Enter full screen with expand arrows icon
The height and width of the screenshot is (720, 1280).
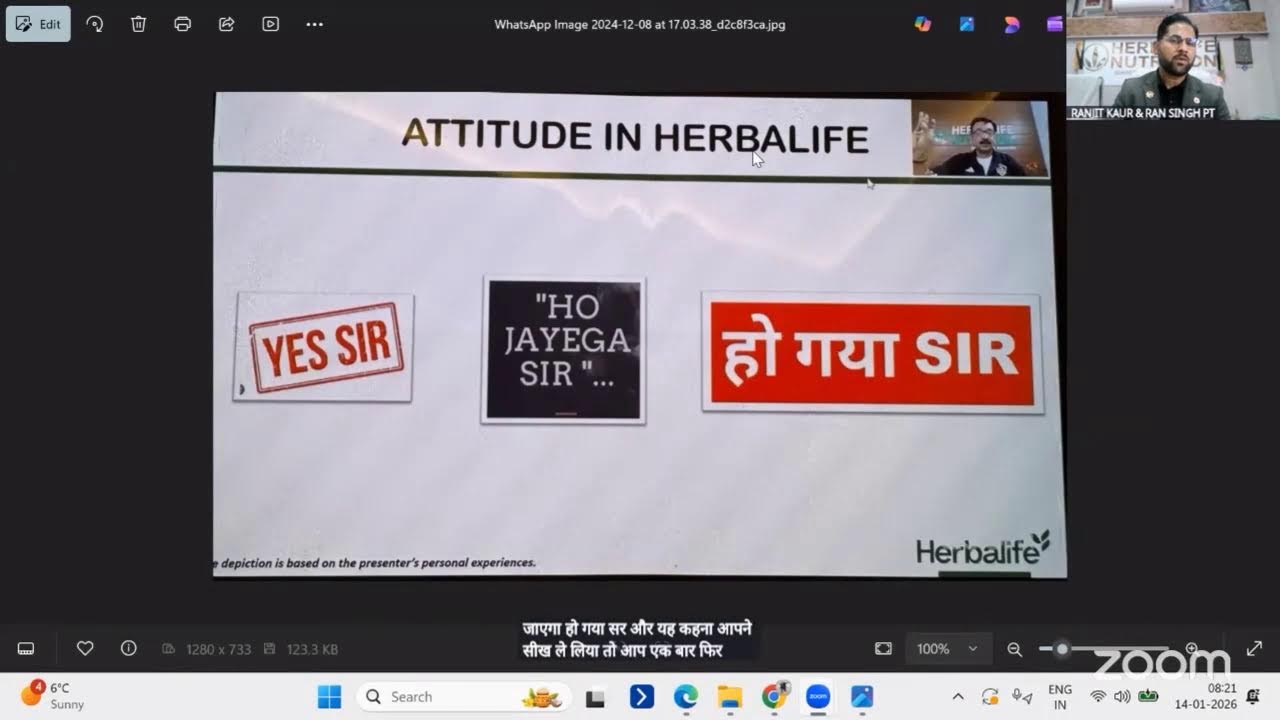[x=1254, y=649]
